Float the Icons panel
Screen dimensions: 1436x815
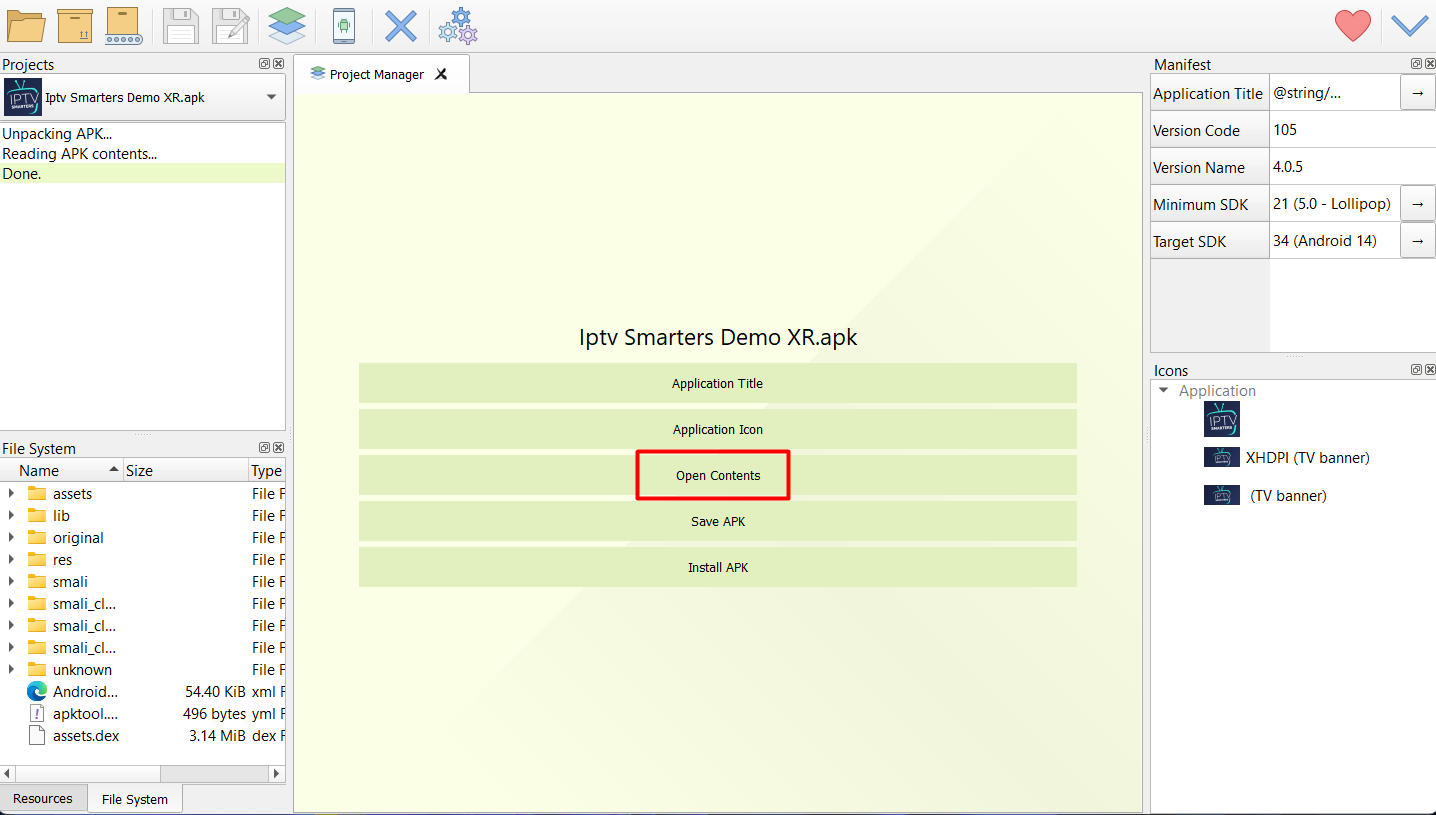pos(1416,370)
